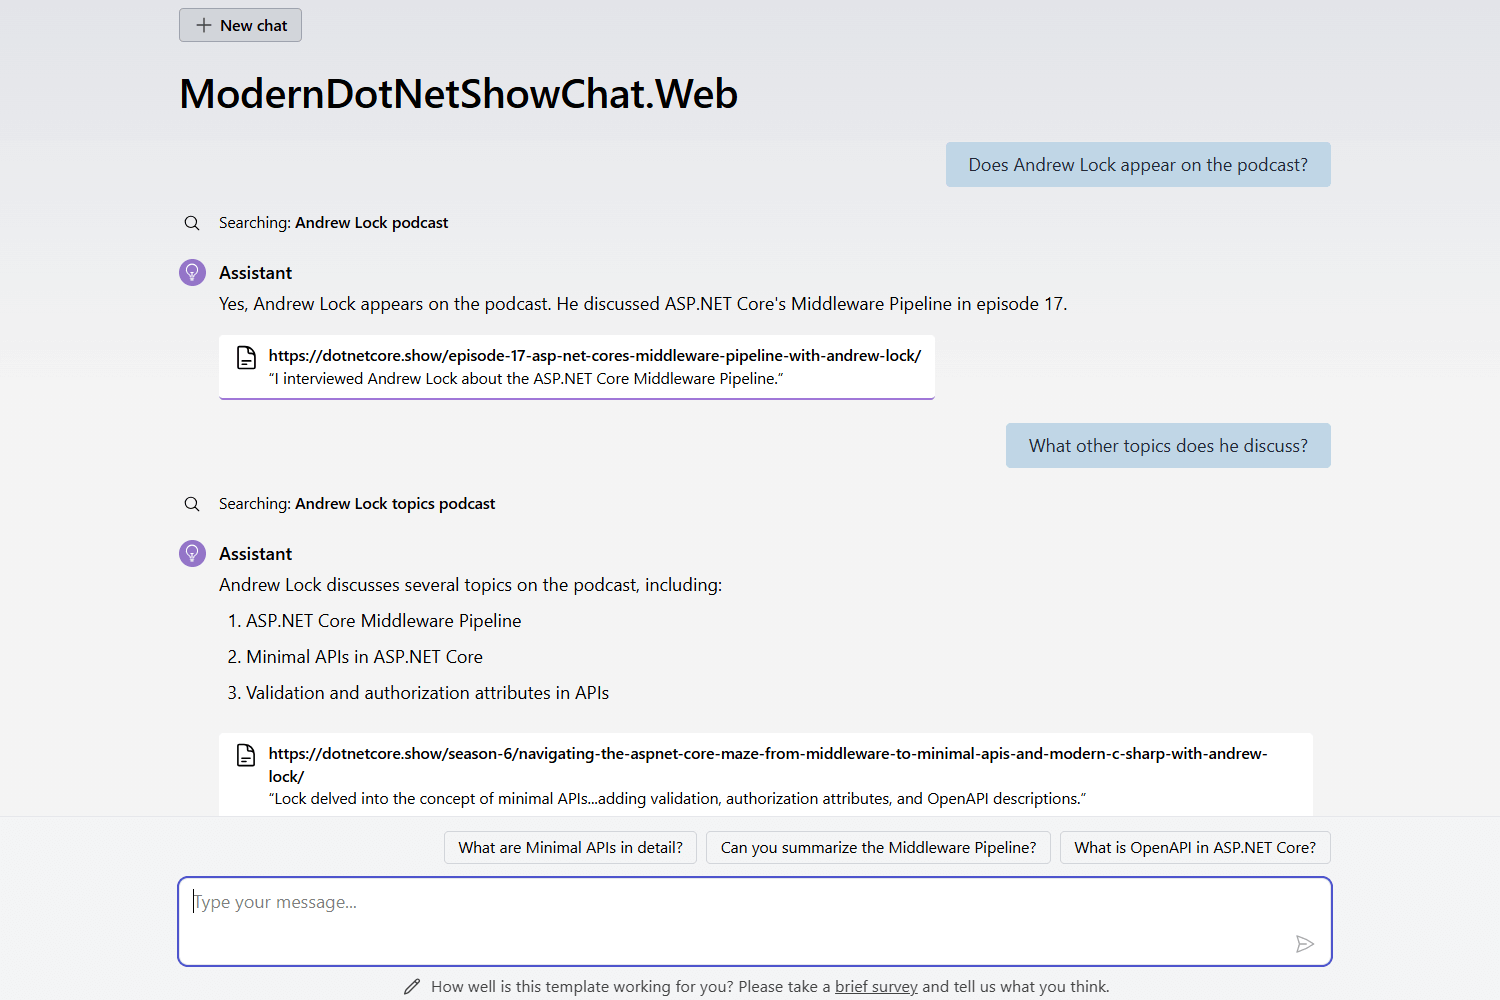Click the 'What other topics does he discuss?' bubble

click(x=1168, y=445)
